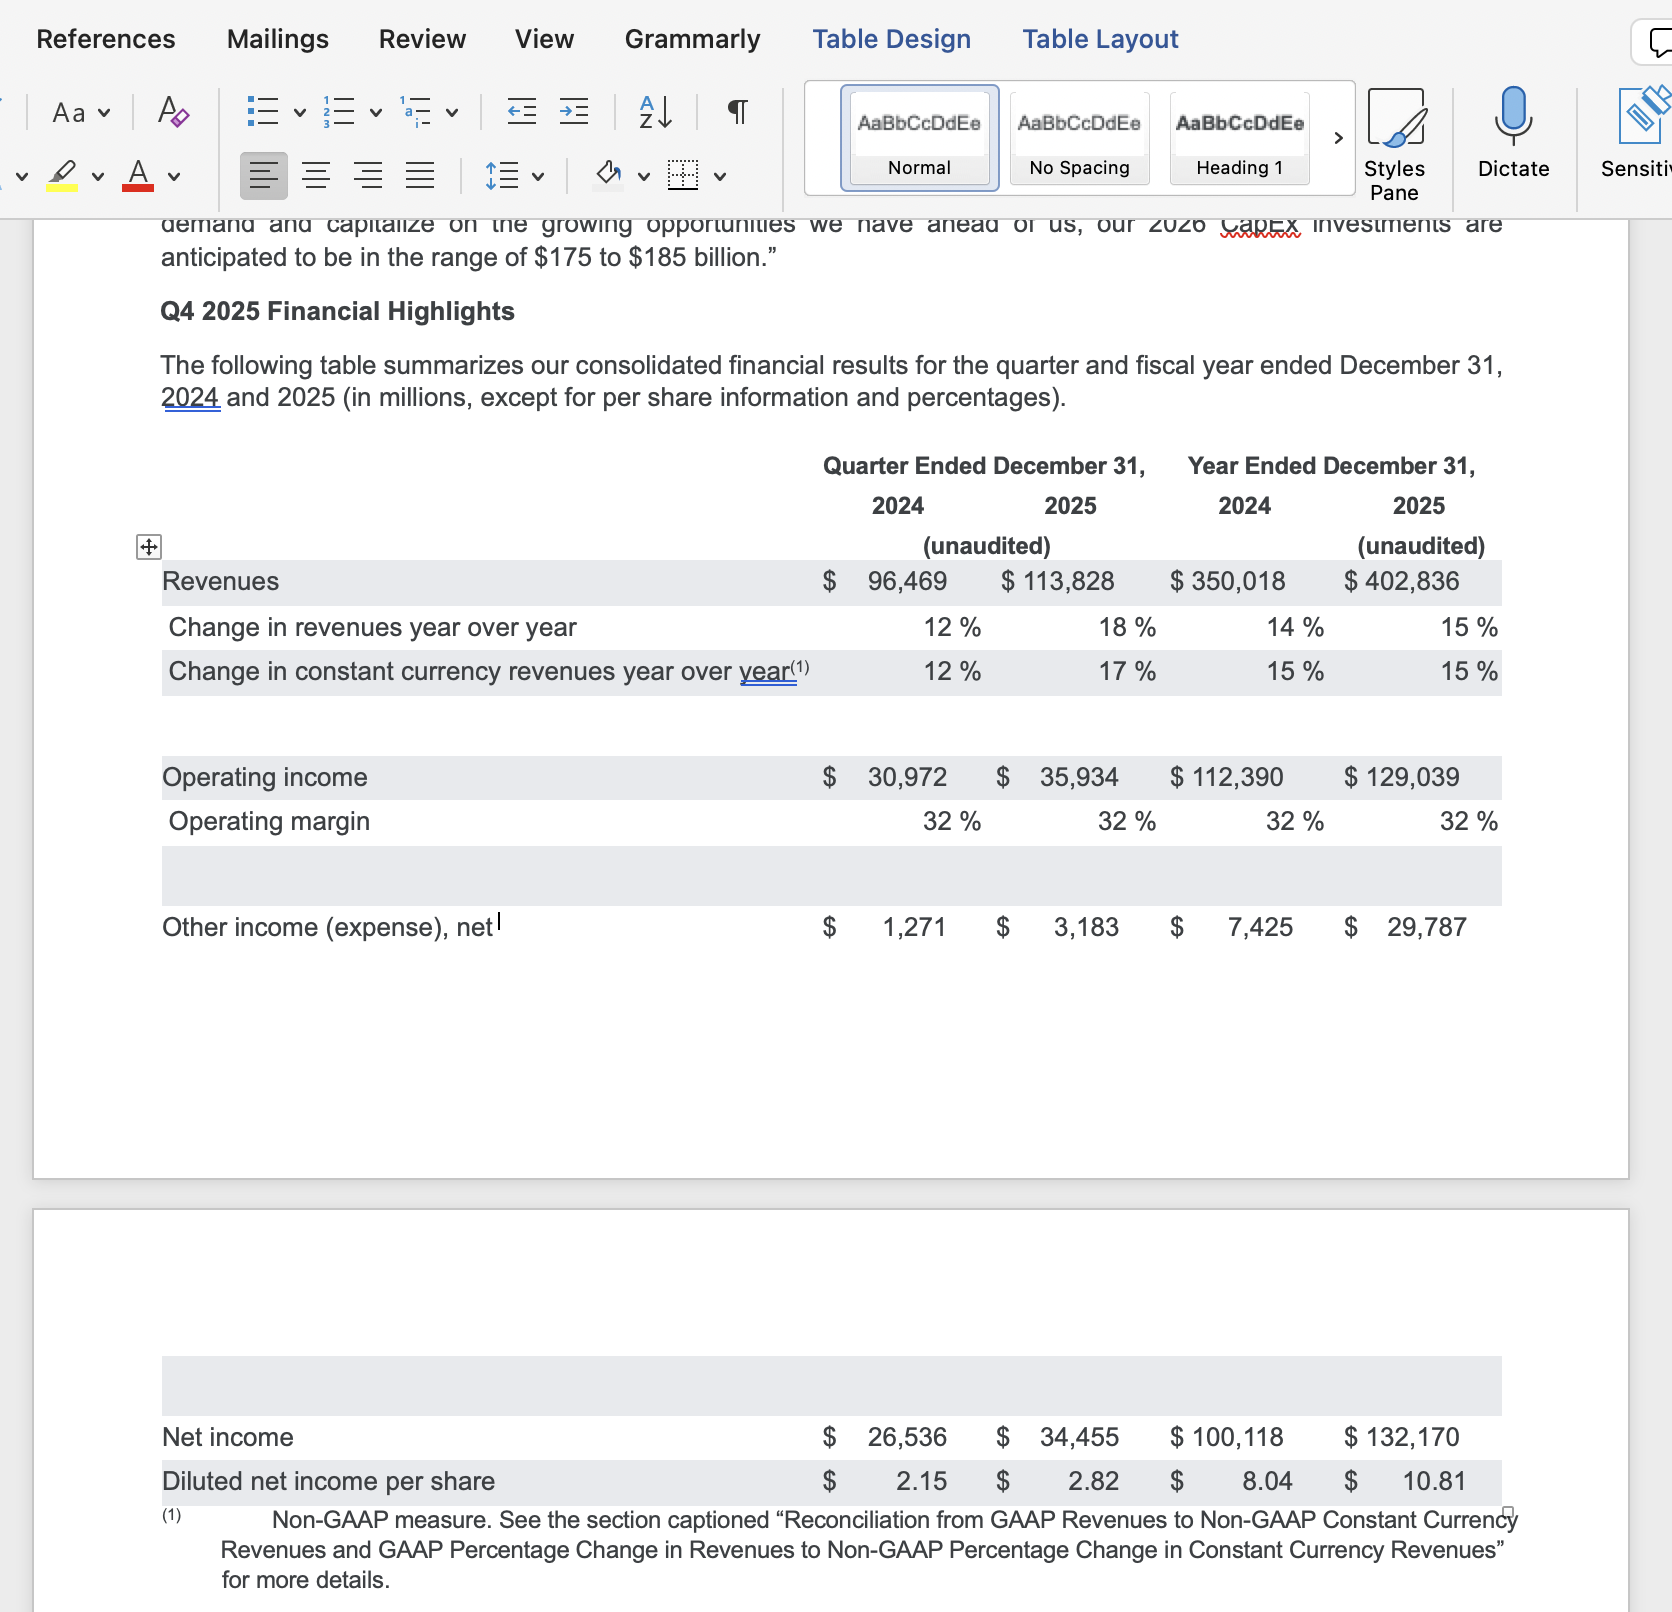Screen dimensions: 1672x1612
Task: Start Dictate with the microphone
Action: point(1514,134)
